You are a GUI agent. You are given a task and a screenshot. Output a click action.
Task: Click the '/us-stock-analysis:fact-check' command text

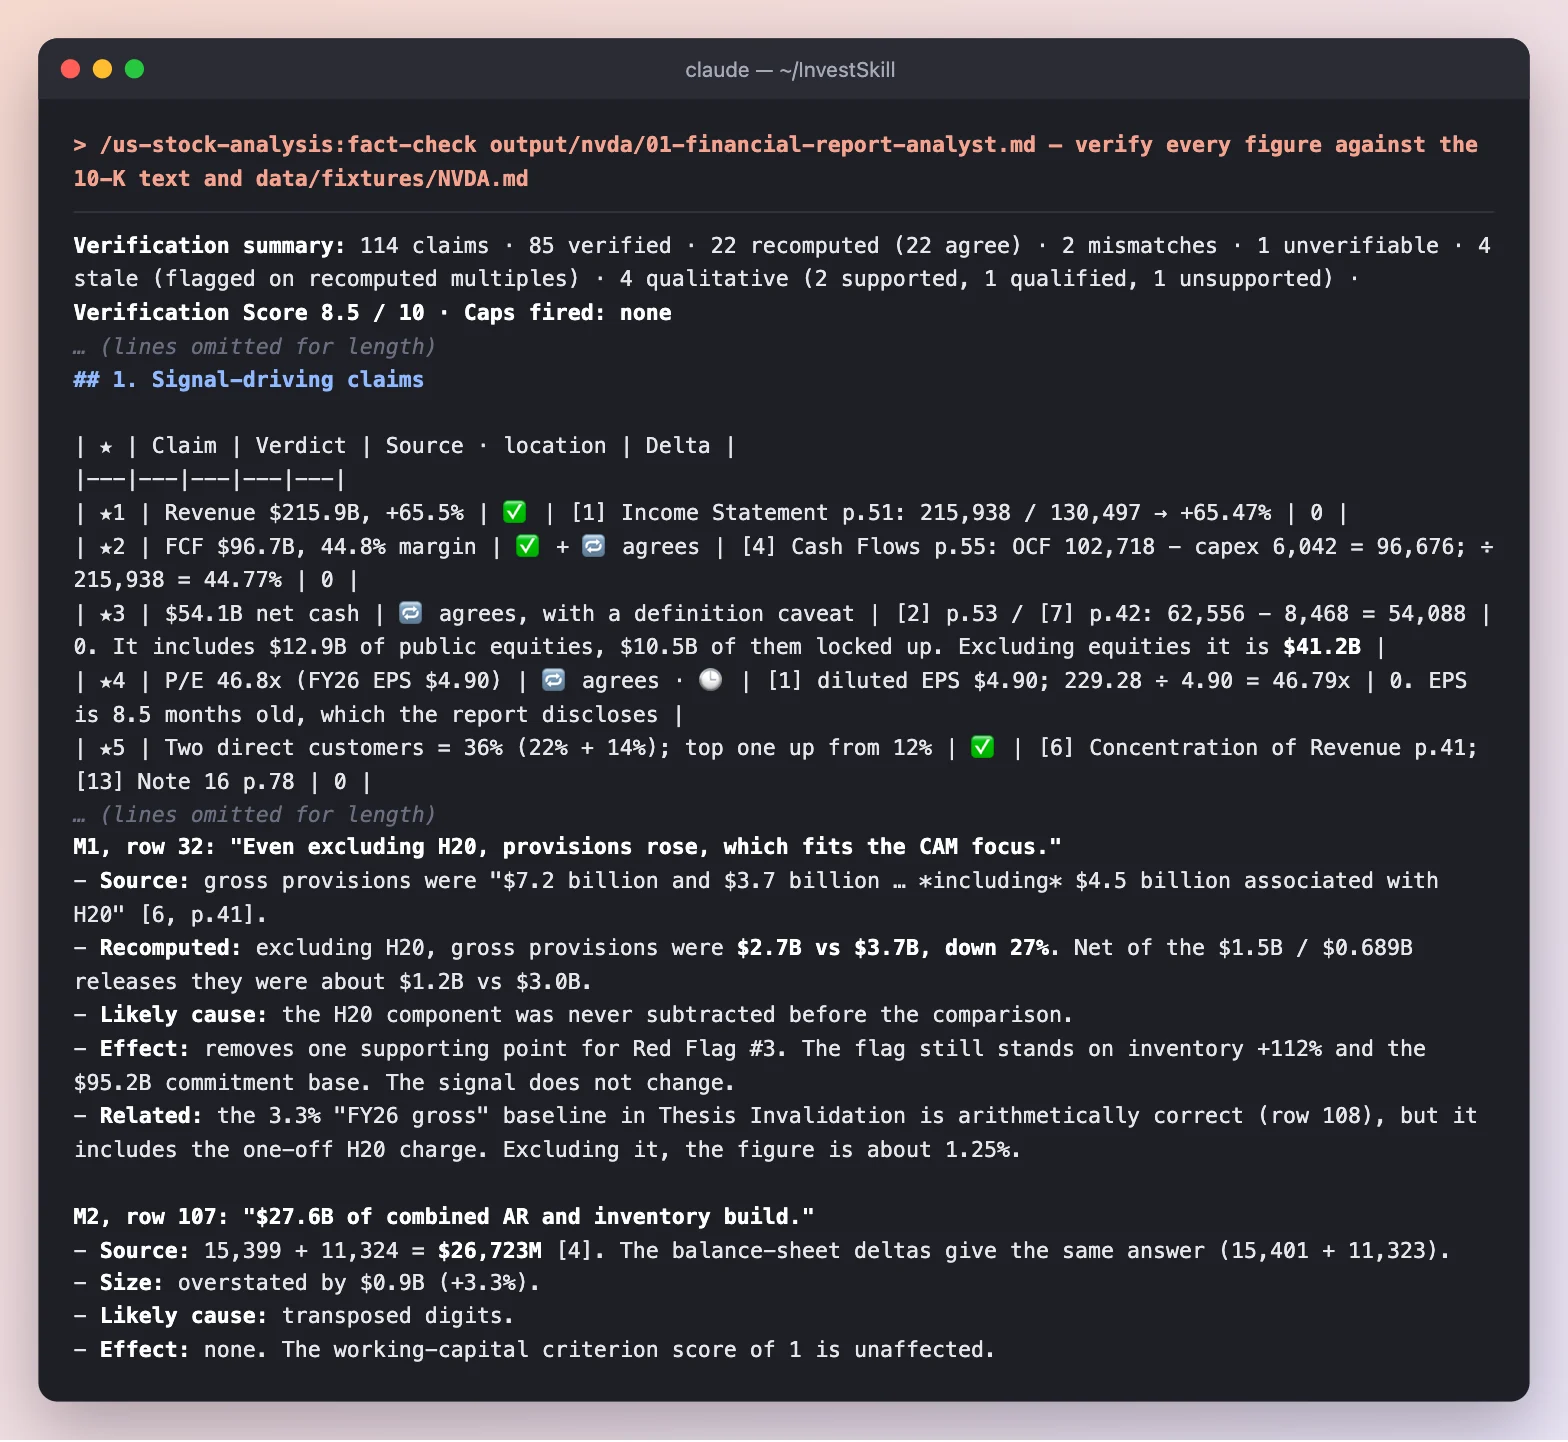coord(288,145)
